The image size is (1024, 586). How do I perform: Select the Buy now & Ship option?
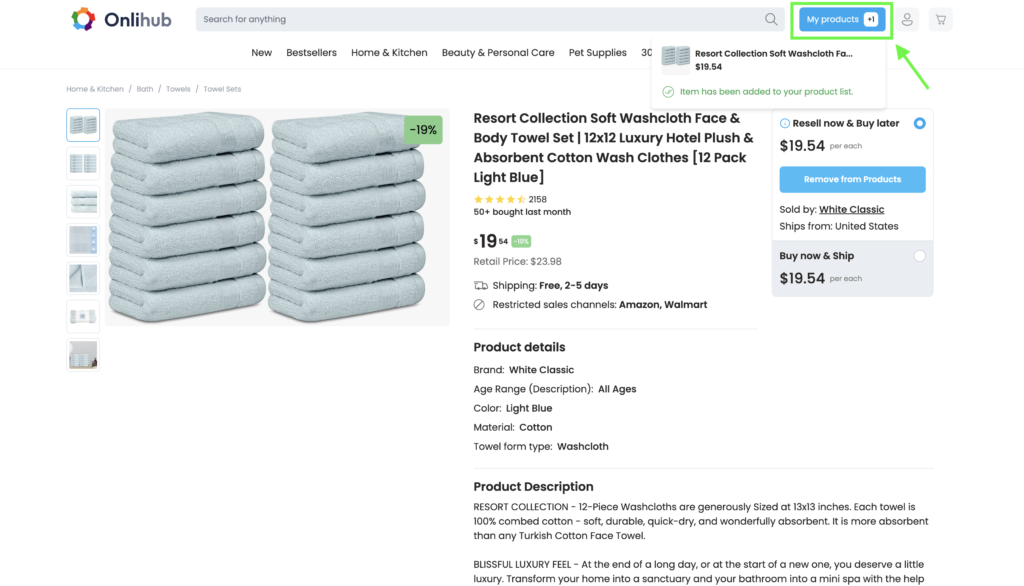tap(919, 256)
